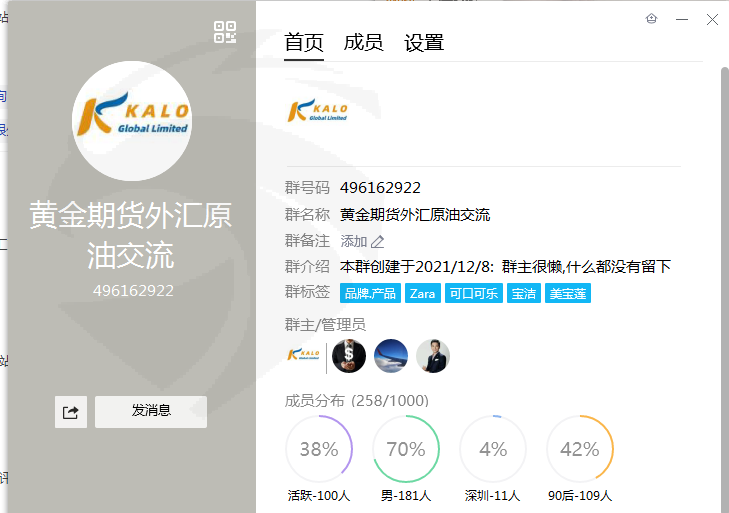Click the share group icon button
Screen dimensions: 729x513
(71, 412)
